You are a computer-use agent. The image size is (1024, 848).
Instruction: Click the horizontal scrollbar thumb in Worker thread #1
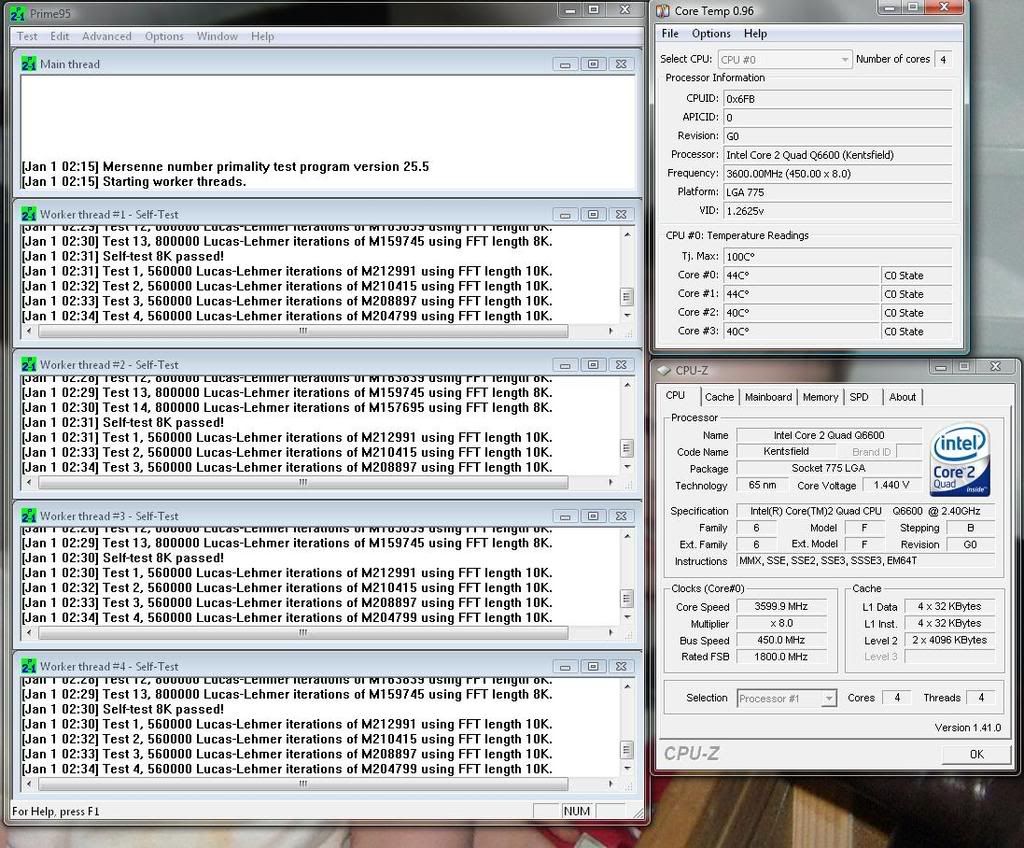click(303, 331)
